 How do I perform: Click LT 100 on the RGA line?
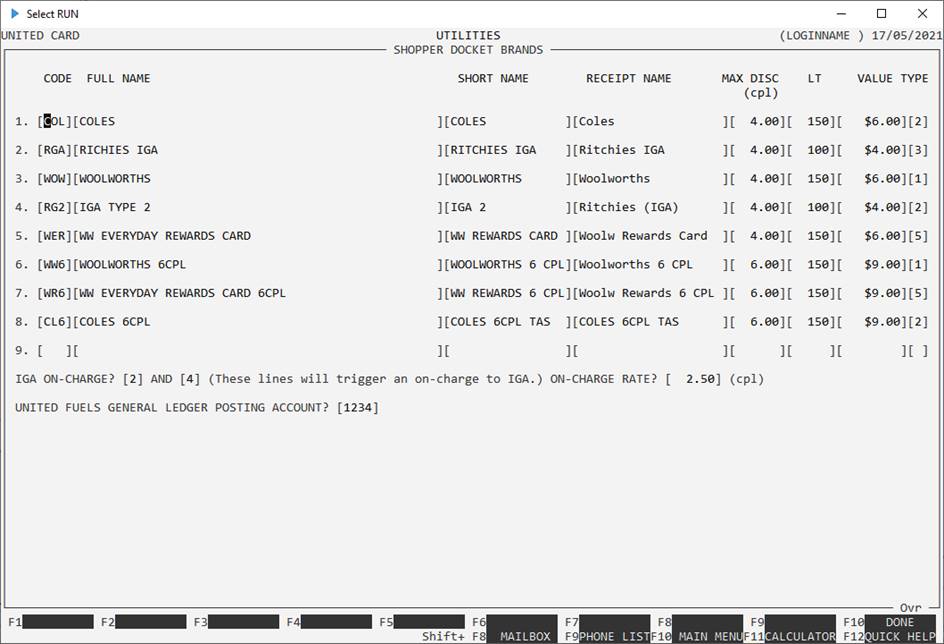[812, 150]
